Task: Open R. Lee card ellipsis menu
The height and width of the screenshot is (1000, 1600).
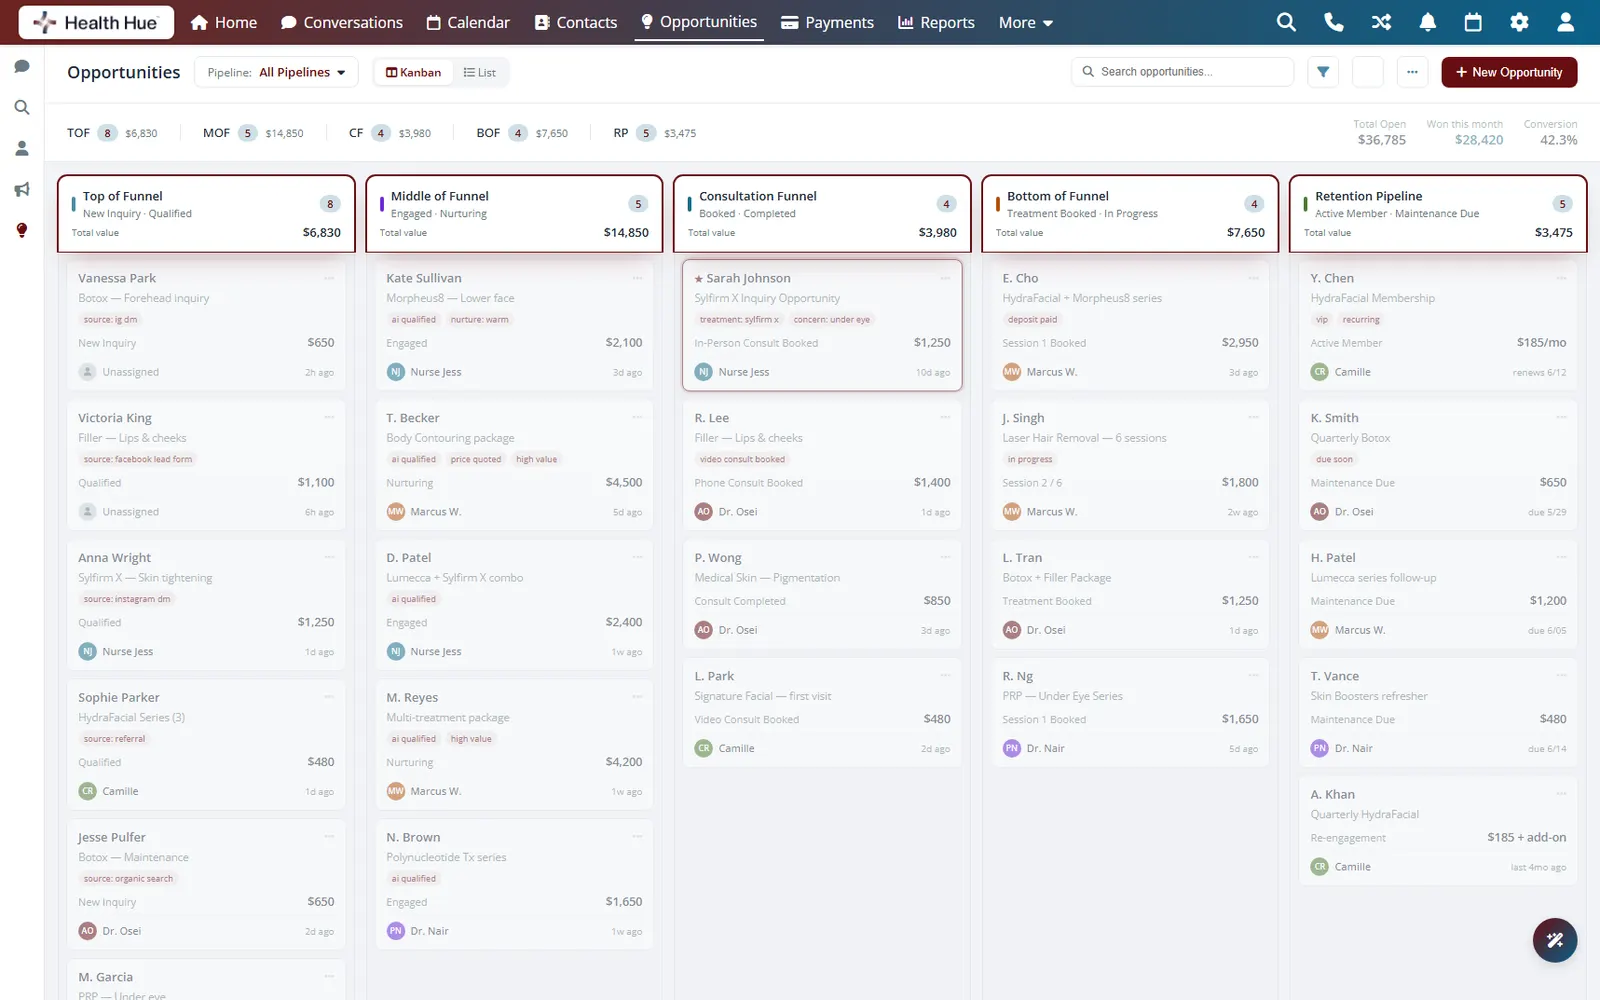Action: click(x=945, y=417)
